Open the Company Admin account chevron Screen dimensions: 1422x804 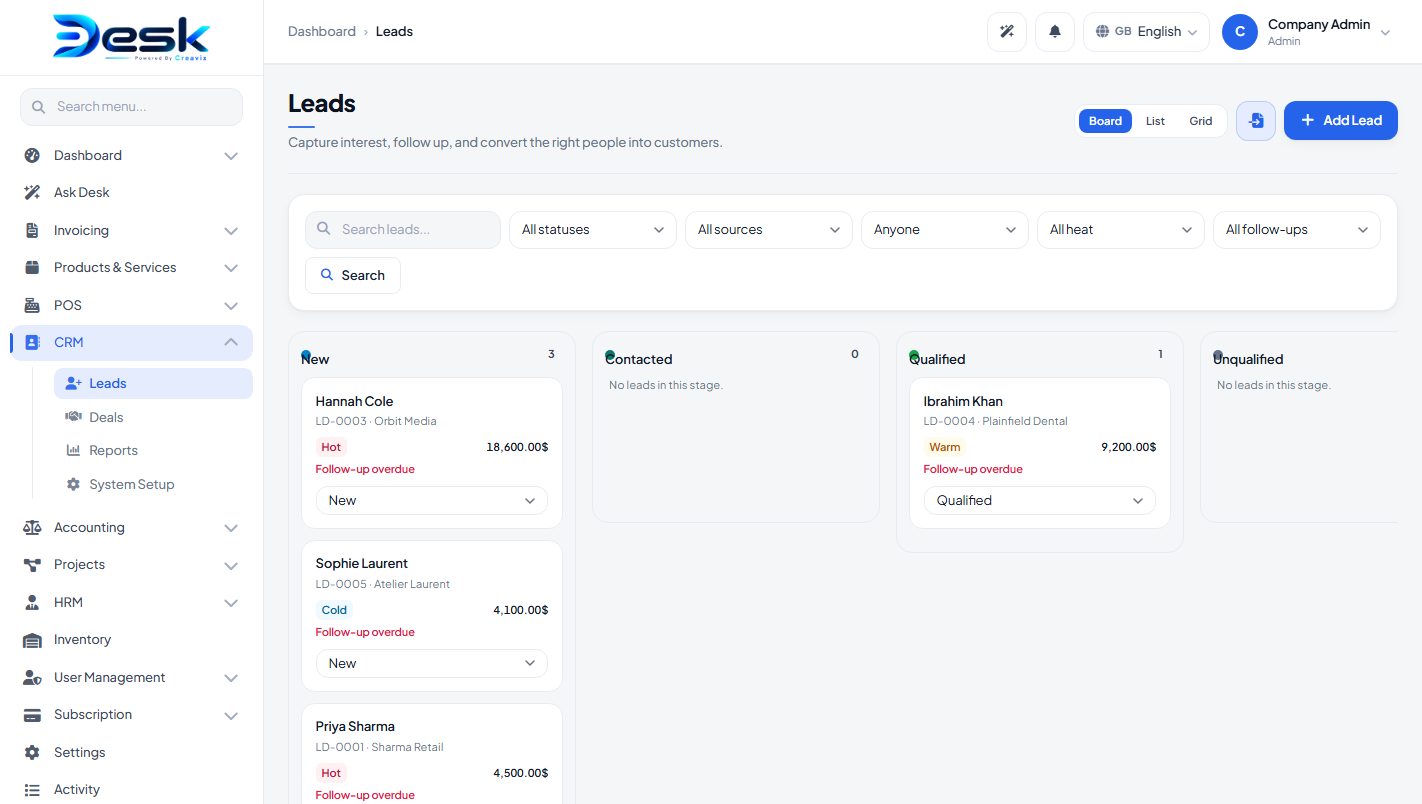(1385, 33)
